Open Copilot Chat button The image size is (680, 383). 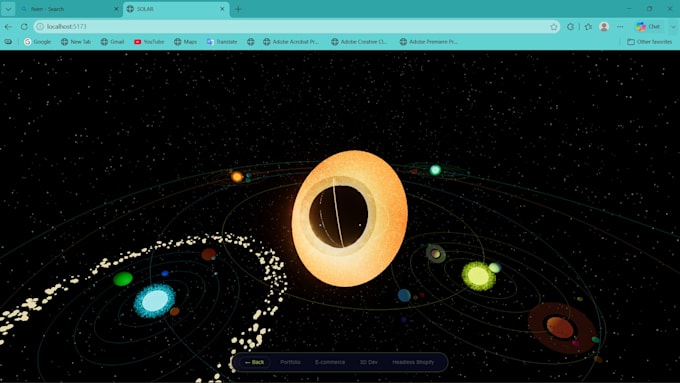coord(648,27)
